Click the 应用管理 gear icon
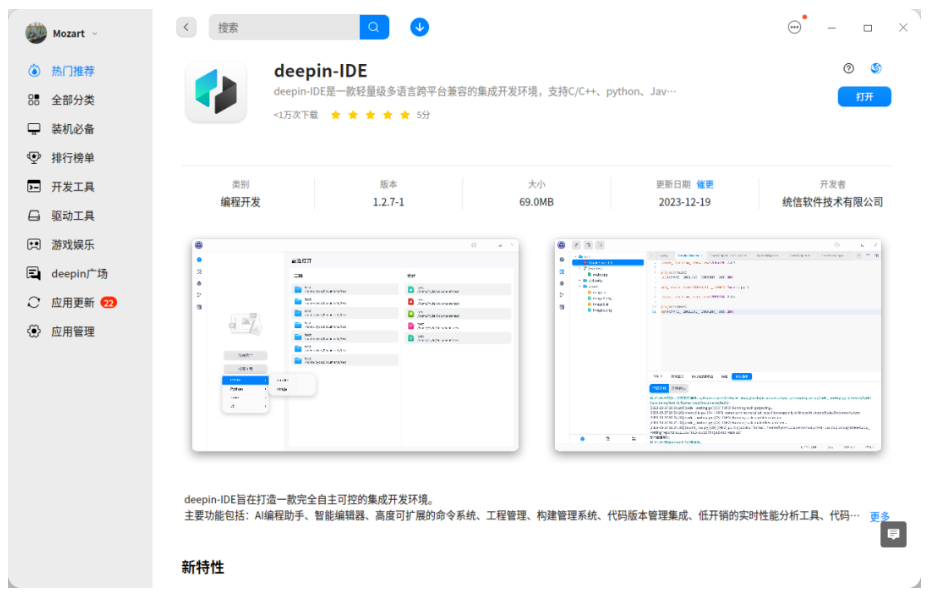 [34, 332]
